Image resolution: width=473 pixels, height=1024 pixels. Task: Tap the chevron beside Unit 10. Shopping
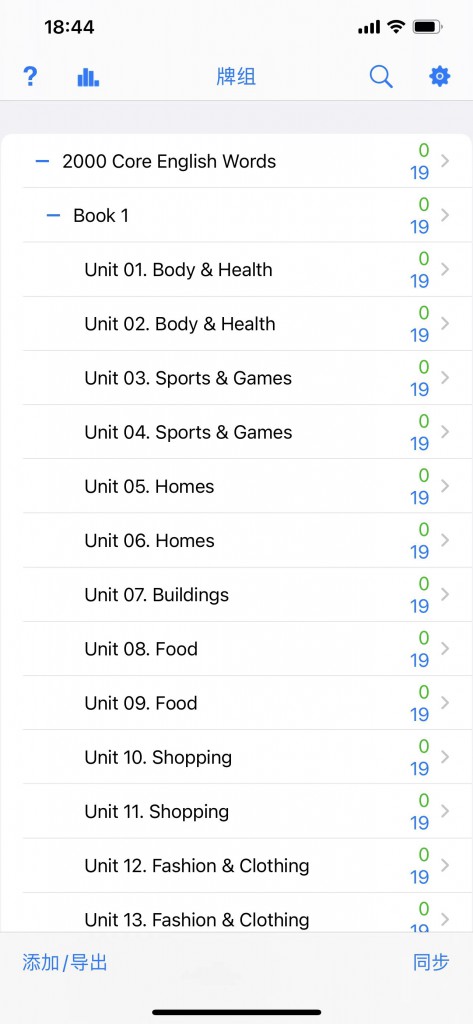(446, 757)
